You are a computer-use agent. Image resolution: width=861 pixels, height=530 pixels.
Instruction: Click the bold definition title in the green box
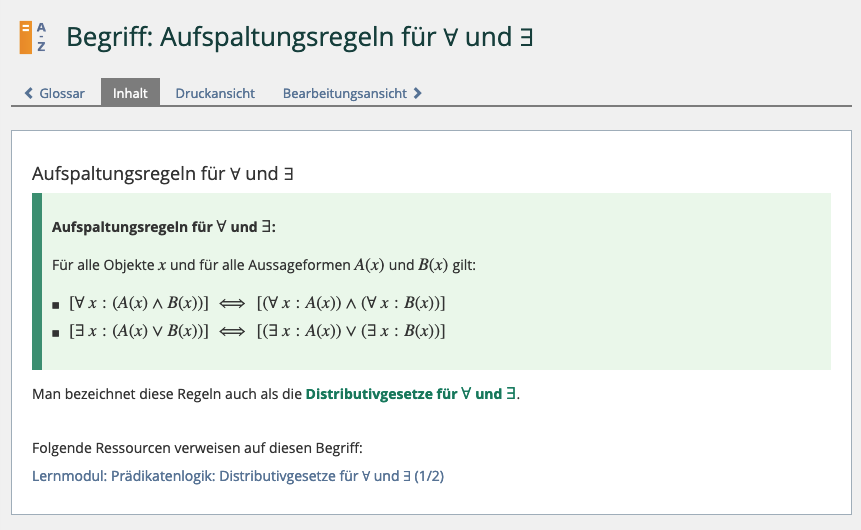(163, 227)
